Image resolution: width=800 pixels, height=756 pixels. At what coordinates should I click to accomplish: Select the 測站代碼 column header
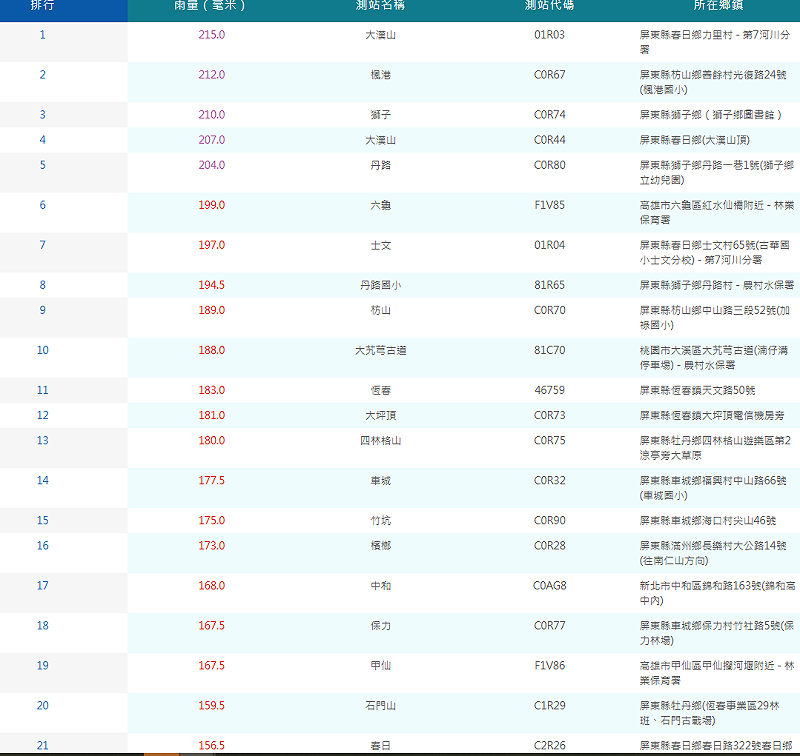click(549, 6)
